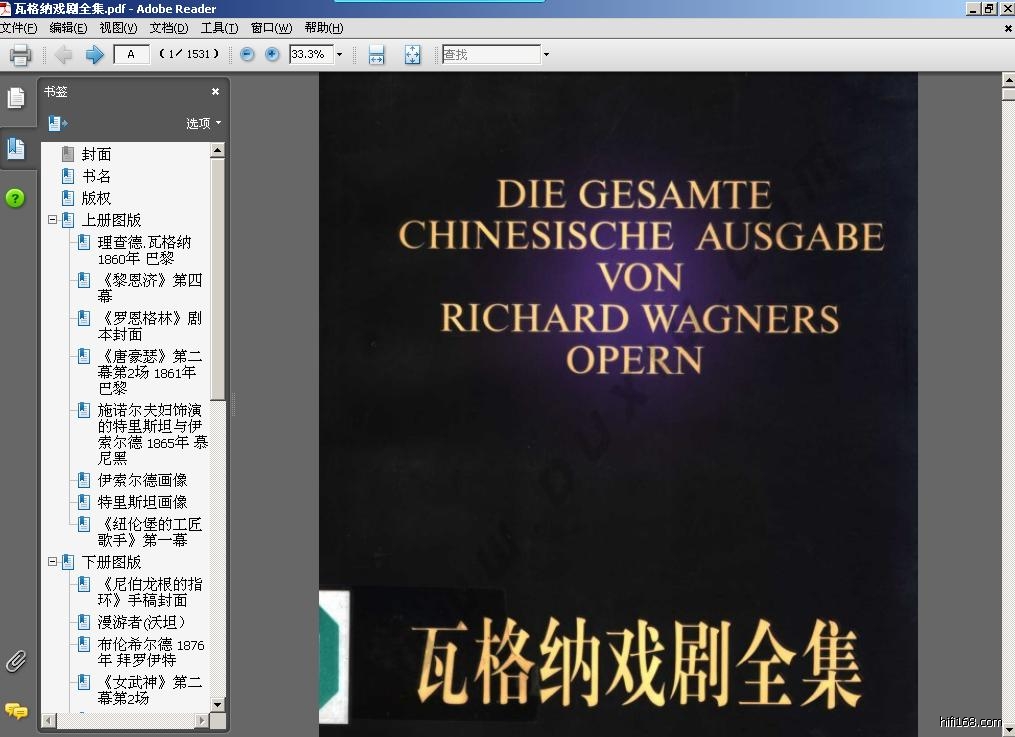Viewport: 1015px width, 737px height.
Task: Open the Pages panel in sidebar
Action: 16,98
